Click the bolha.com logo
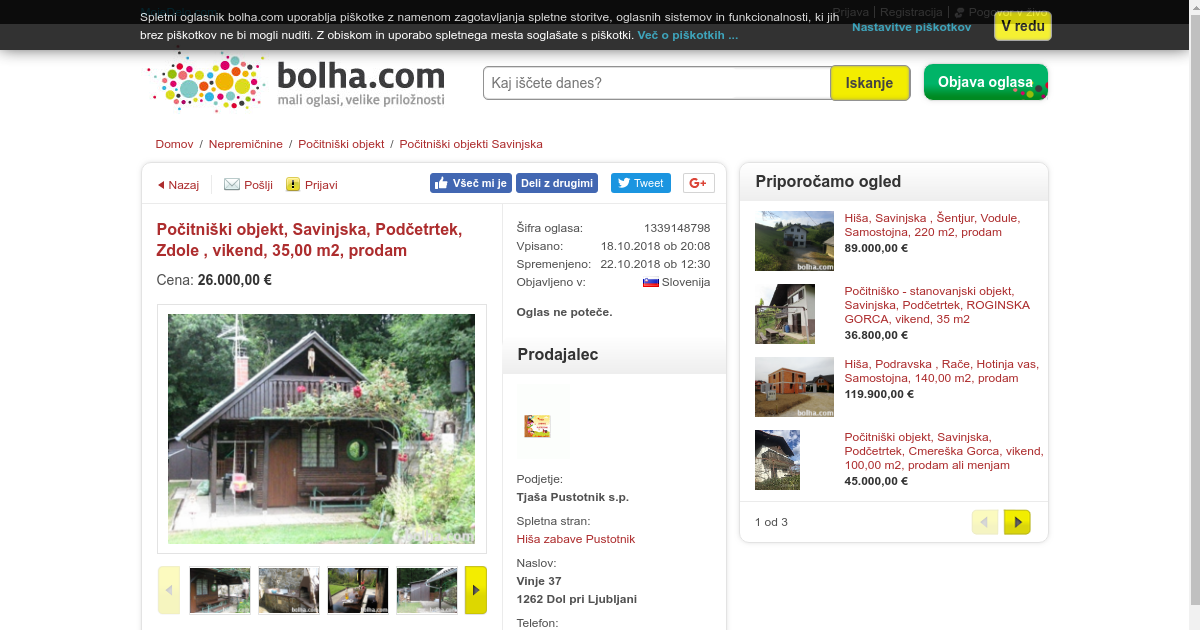This screenshot has width=1200, height=630. (296, 82)
